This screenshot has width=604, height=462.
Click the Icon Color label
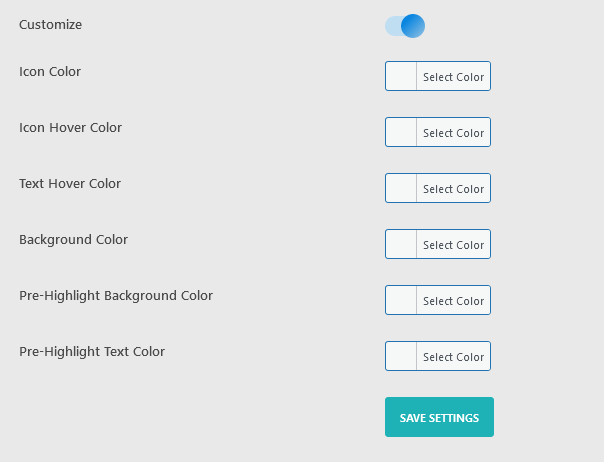(x=50, y=72)
